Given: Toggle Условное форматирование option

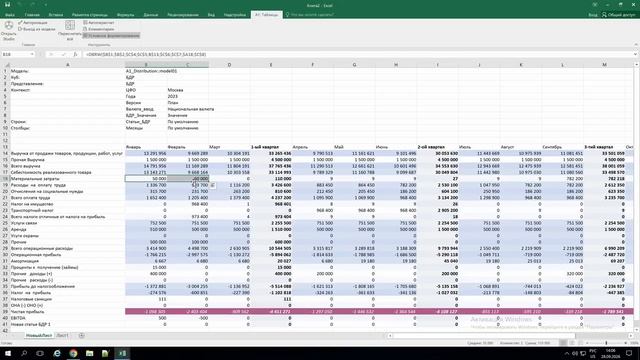Looking at the screenshot, I should (111, 36).
